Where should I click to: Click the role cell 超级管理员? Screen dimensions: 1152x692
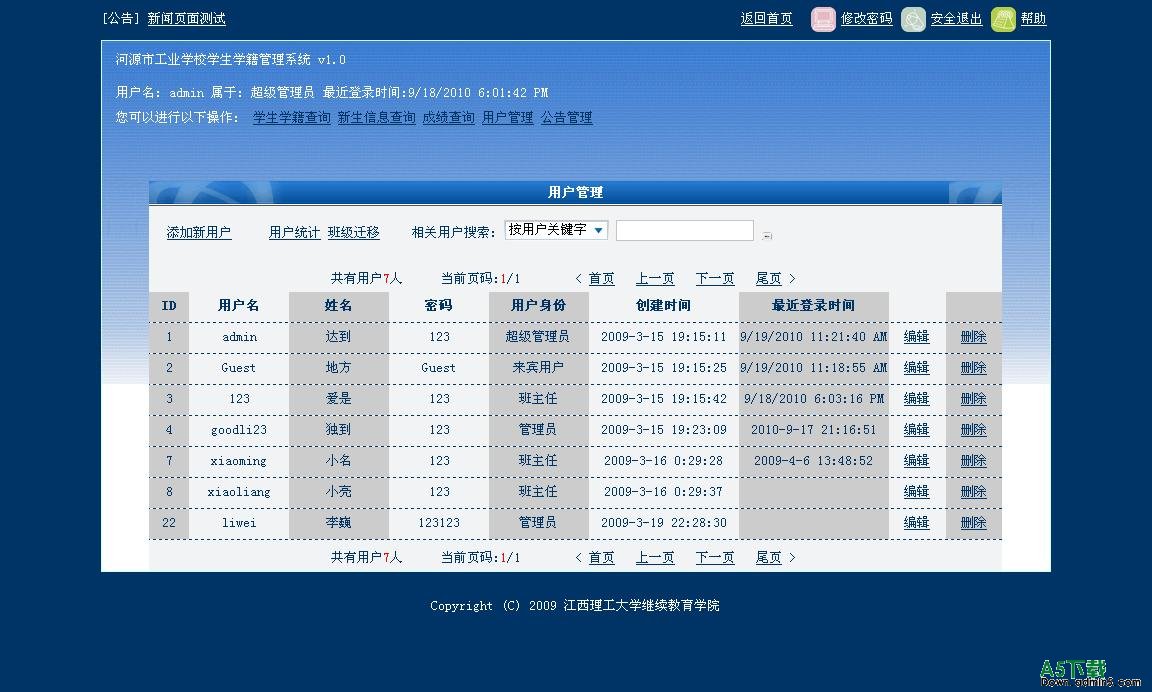coord(538,336)
